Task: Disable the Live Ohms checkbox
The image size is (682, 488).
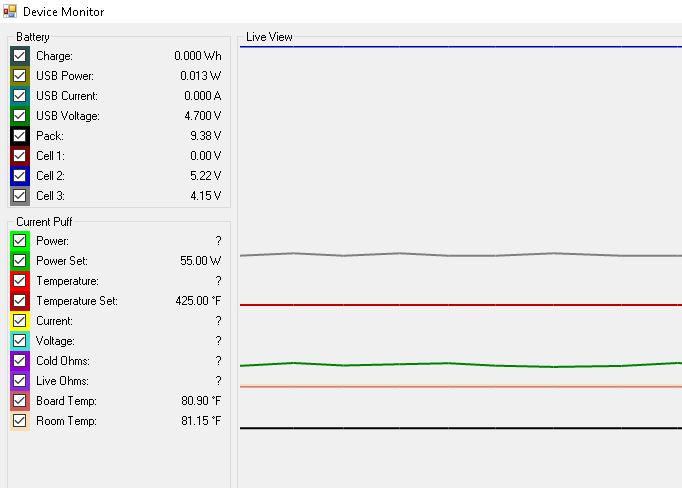Action: (20, 381)
